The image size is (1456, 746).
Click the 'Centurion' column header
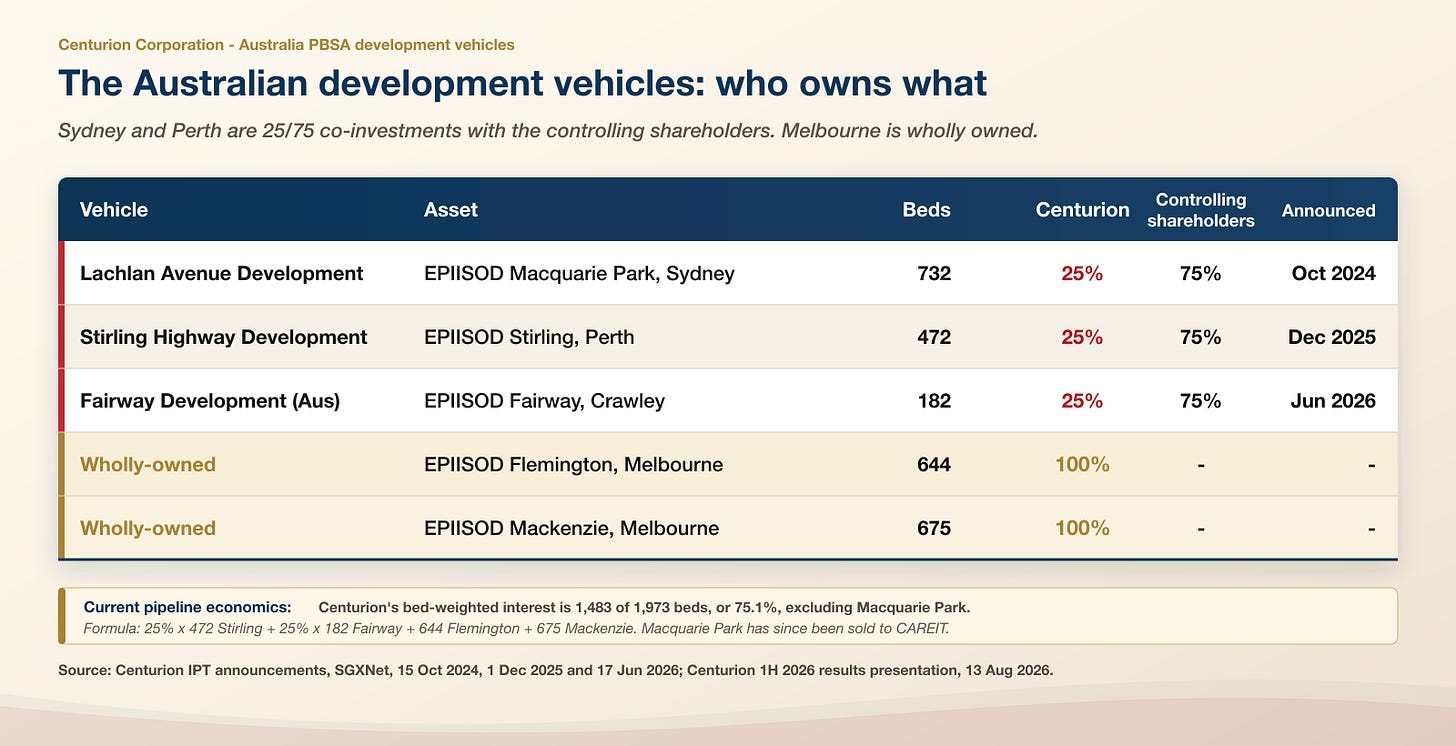pyautogui.click(x=1082, y=210)
